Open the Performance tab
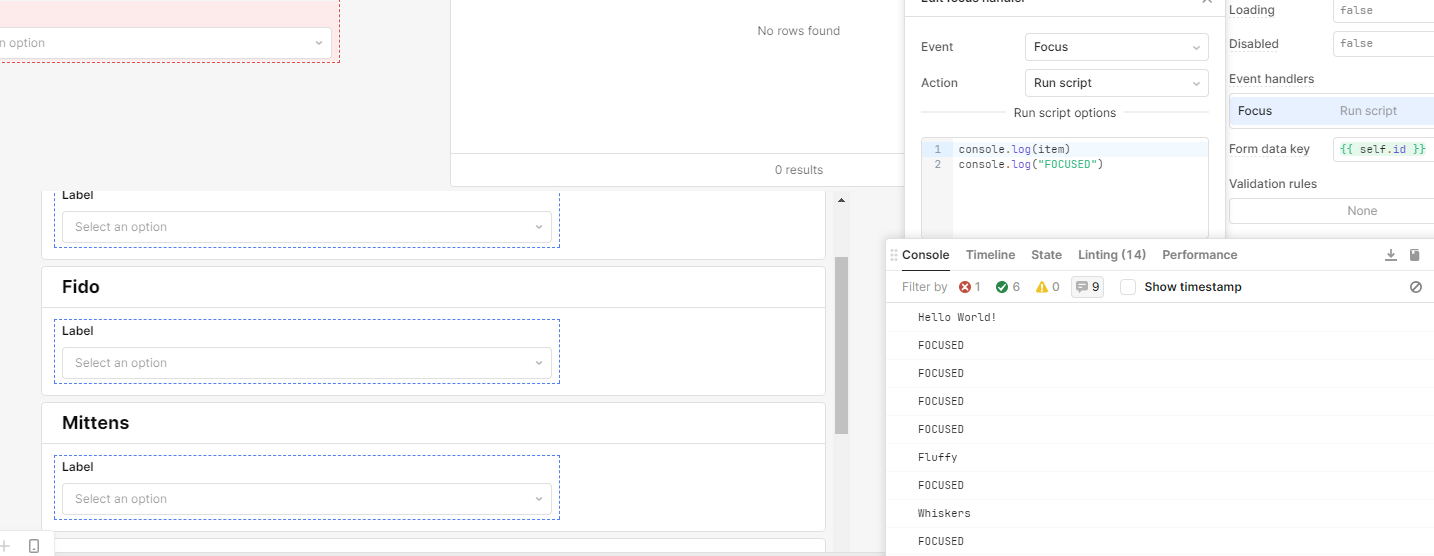1434x556 pixels. [1199, 255]
